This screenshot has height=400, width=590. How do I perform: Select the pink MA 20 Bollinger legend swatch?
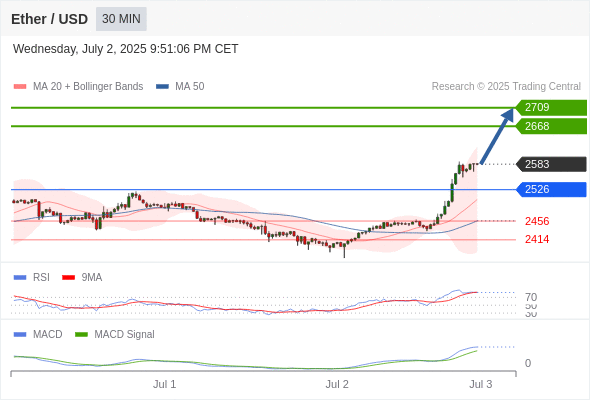(20, 87)
